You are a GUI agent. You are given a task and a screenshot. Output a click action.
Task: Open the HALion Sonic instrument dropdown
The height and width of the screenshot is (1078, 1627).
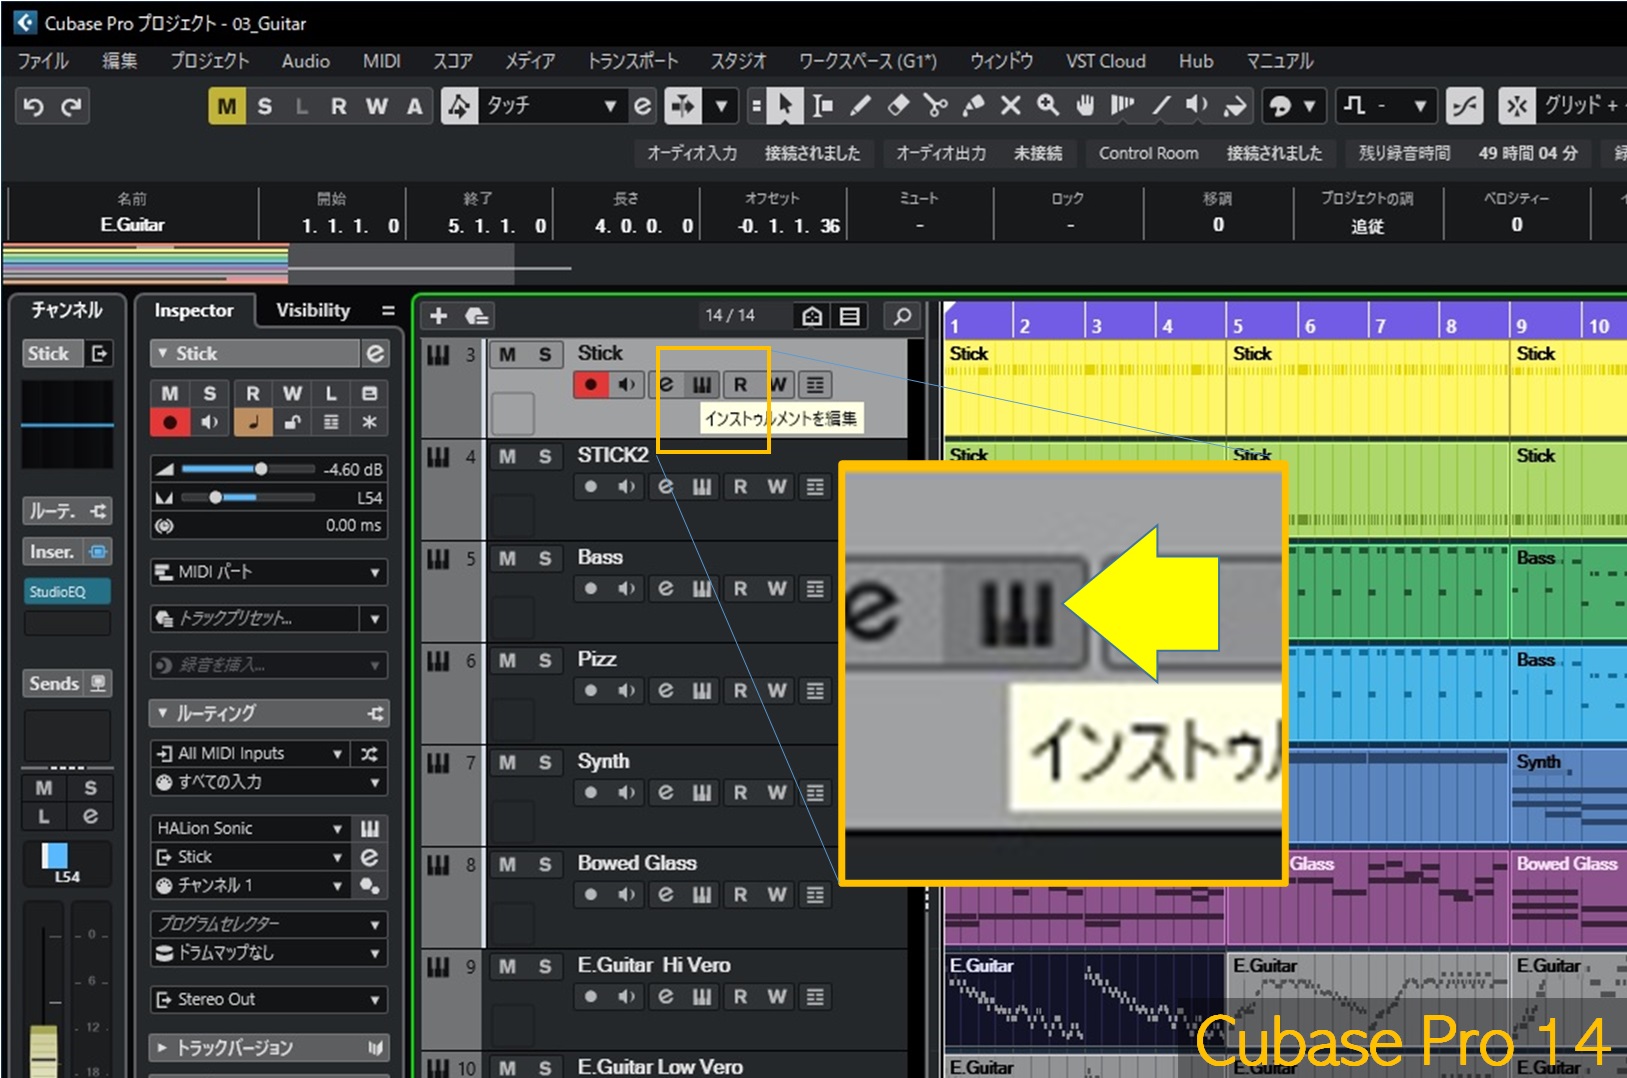click(248, 828)
